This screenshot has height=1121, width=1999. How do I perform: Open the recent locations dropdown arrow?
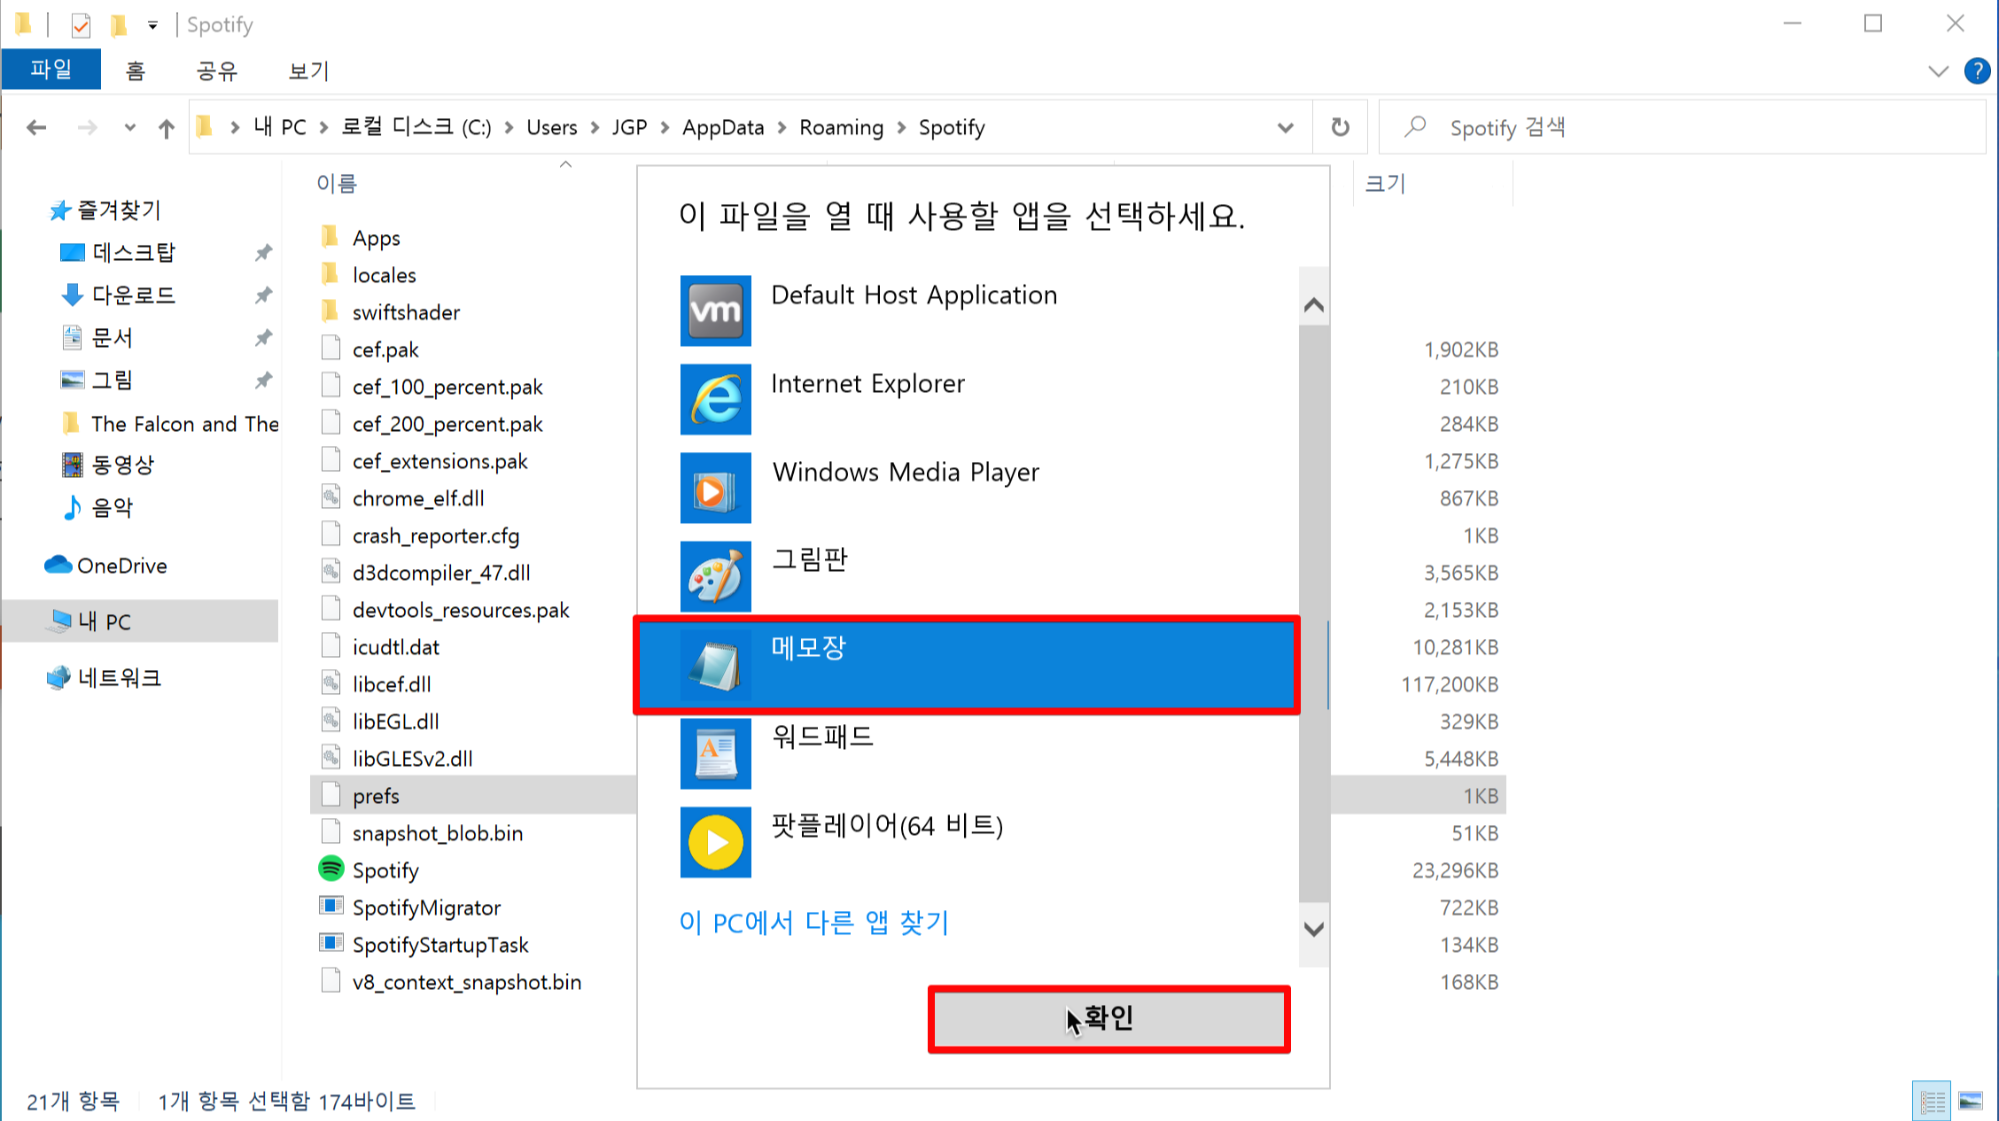[x=130, y=127]
